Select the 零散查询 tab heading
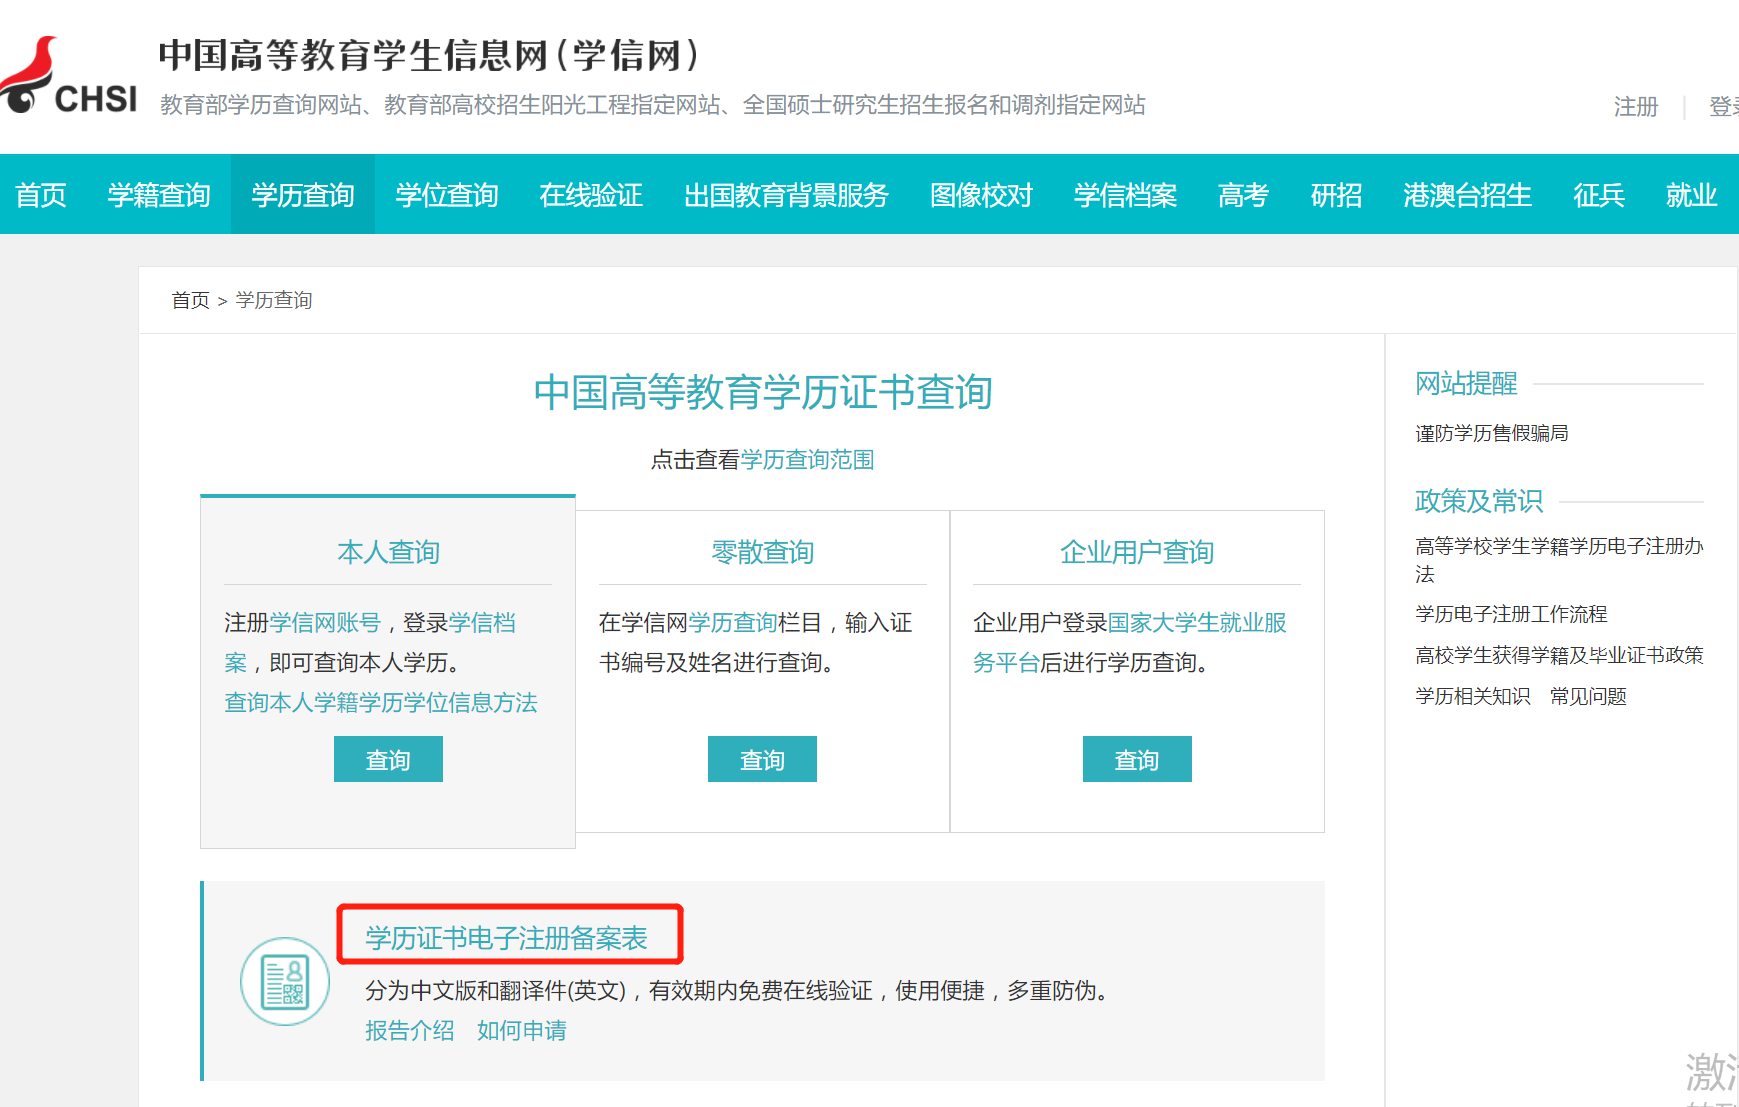The height and width of the screenshot is (1107, 1739). (x=762, y=552)
